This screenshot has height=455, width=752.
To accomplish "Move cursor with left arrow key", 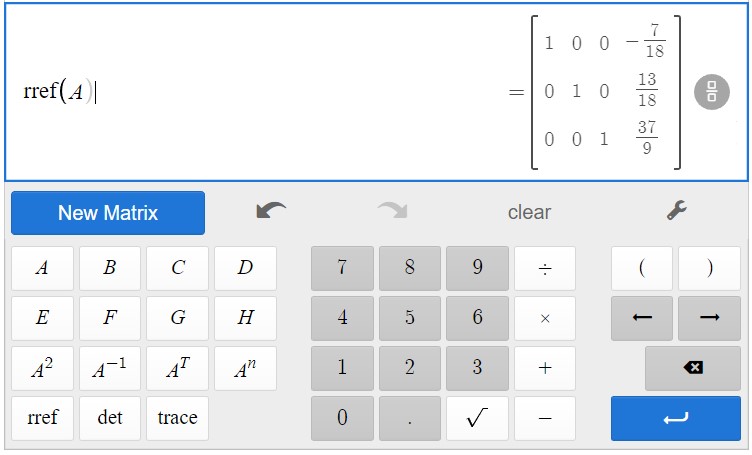I will [x=642, y=318].
